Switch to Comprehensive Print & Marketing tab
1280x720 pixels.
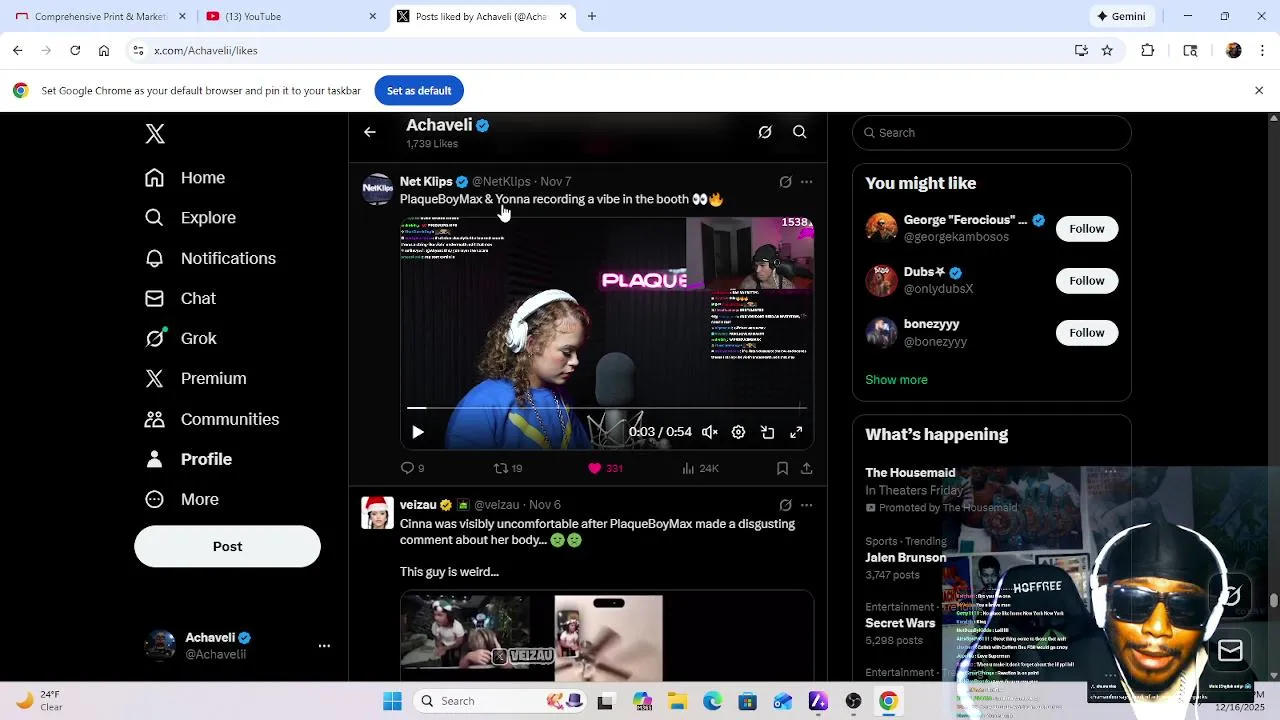100,16
